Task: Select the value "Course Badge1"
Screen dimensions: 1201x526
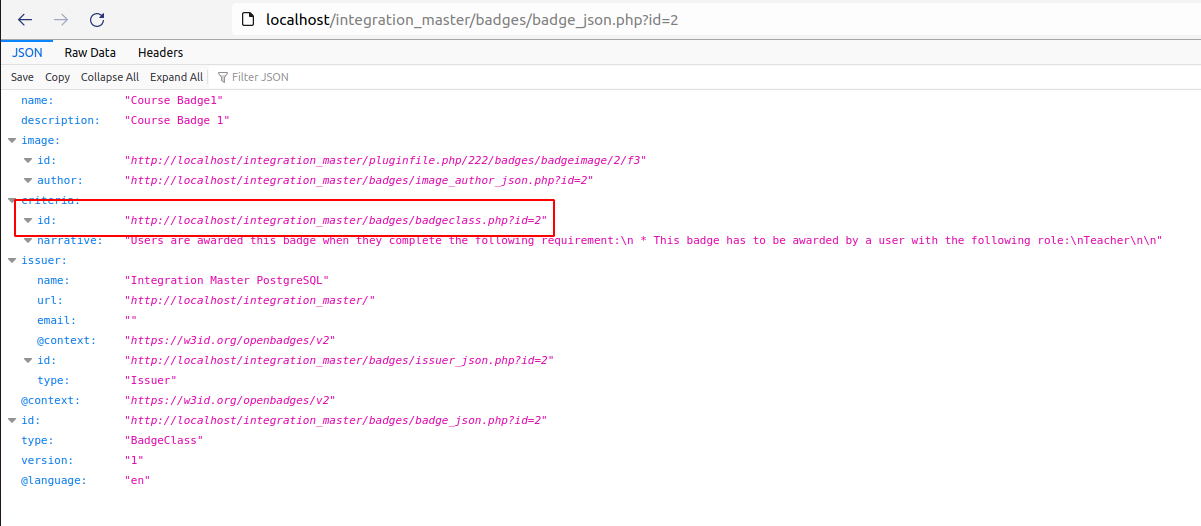Action: coord(174,100)
